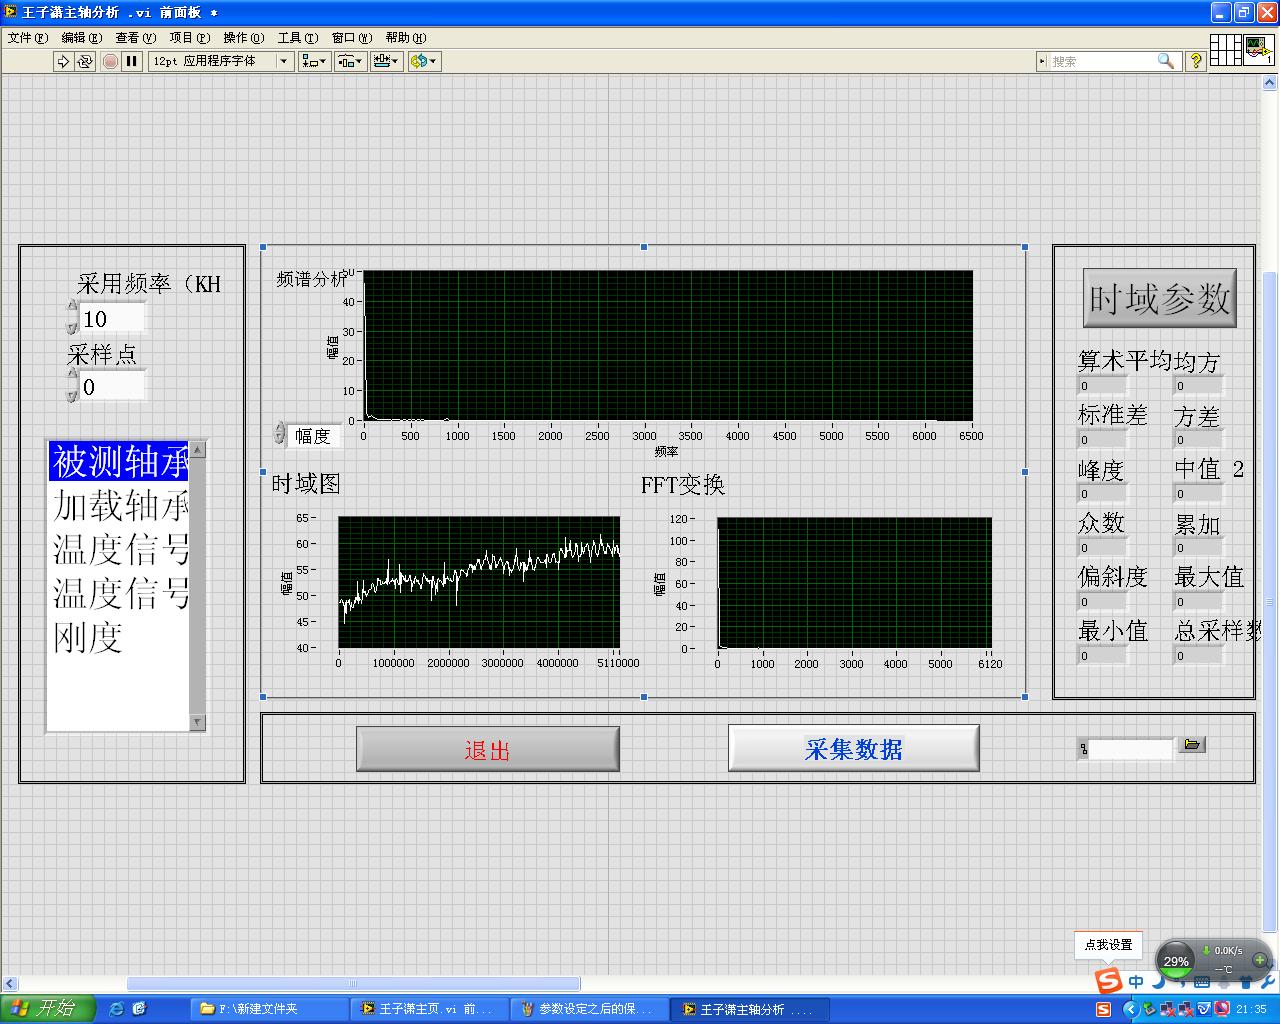This screenshot has height=1024, width=1280.
Task: Open Internet Explorer from quick launch
Action: (116, 1009)
